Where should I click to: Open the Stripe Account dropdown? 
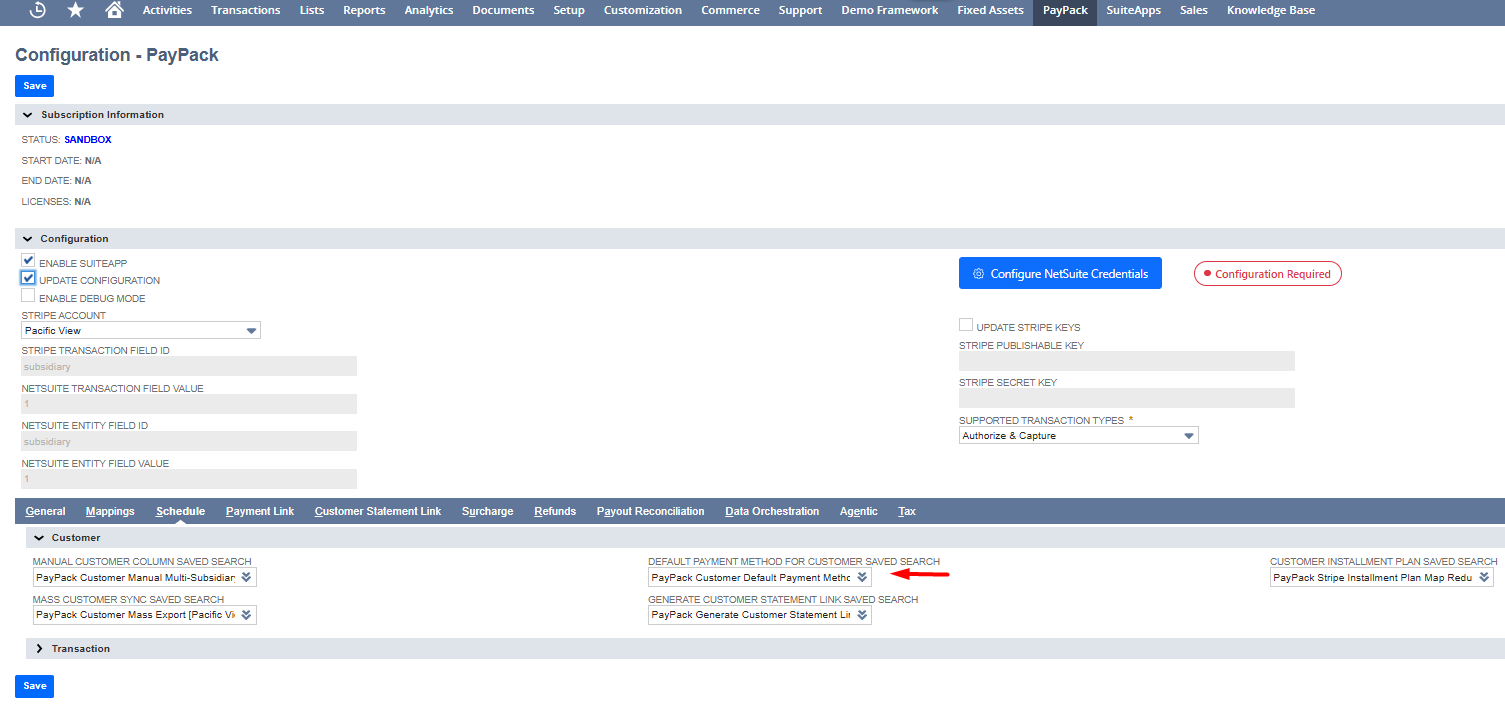(141, 330)
